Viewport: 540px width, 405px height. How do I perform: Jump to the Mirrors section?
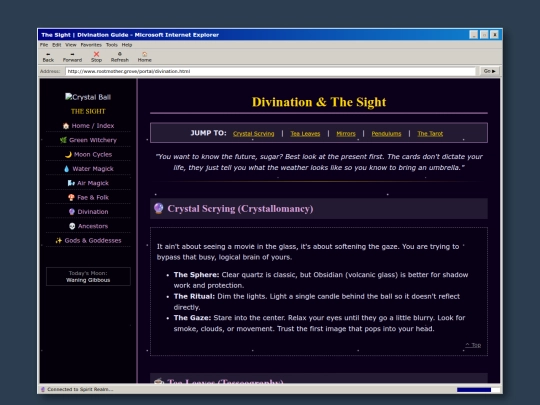tap(346, 134)
